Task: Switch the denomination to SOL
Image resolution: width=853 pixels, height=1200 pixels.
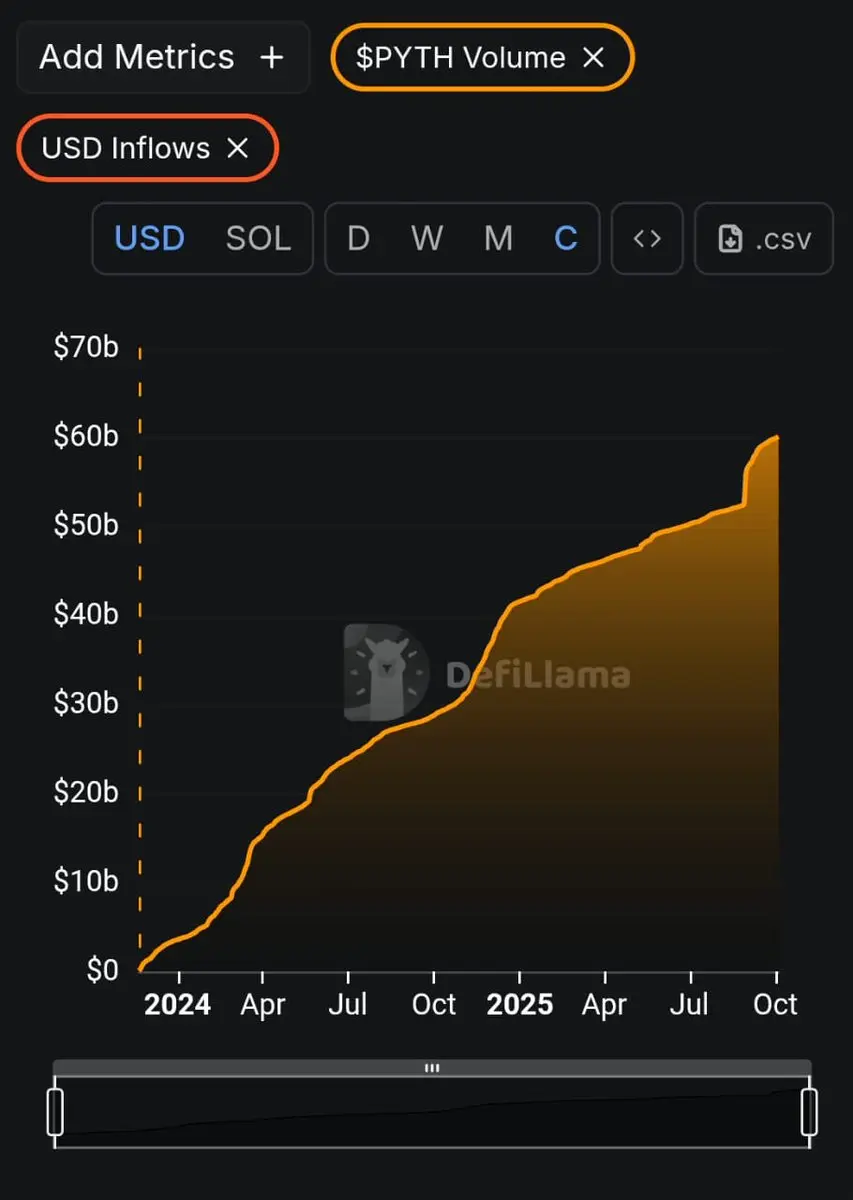Action: click(258, 239)
